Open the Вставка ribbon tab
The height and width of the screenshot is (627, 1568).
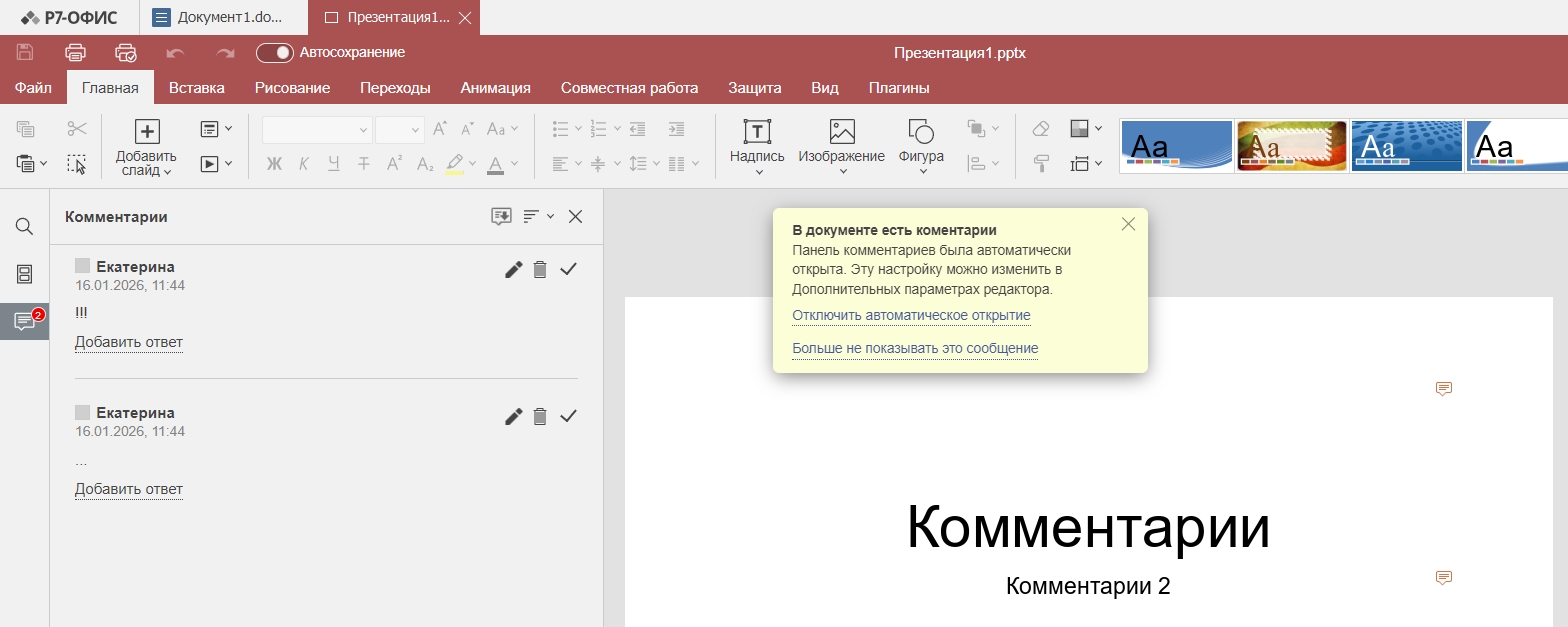tap(196, 88)
